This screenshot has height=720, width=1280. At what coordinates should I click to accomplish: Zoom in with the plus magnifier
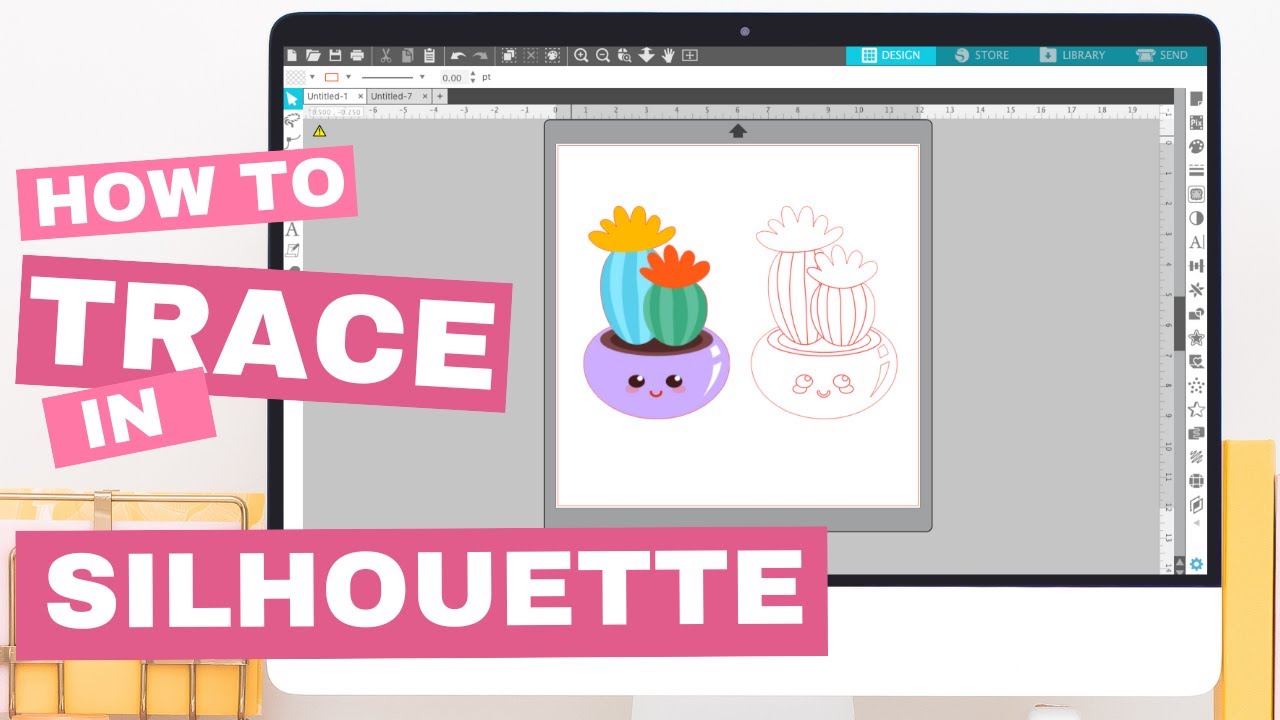pos(581,56)
